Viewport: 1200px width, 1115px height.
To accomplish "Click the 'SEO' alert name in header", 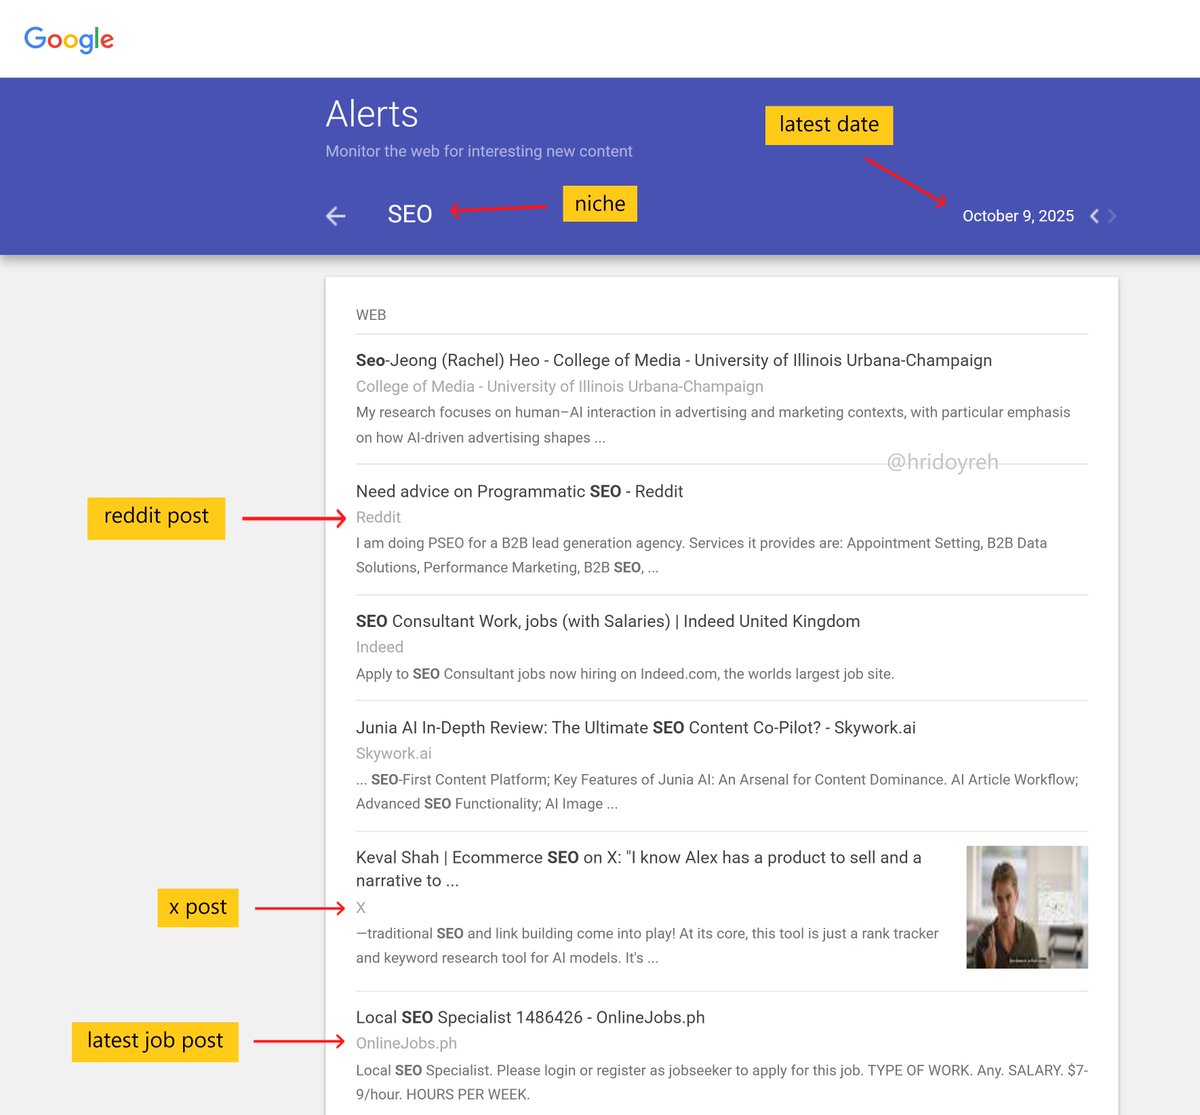I will click(x=410, y=214).
